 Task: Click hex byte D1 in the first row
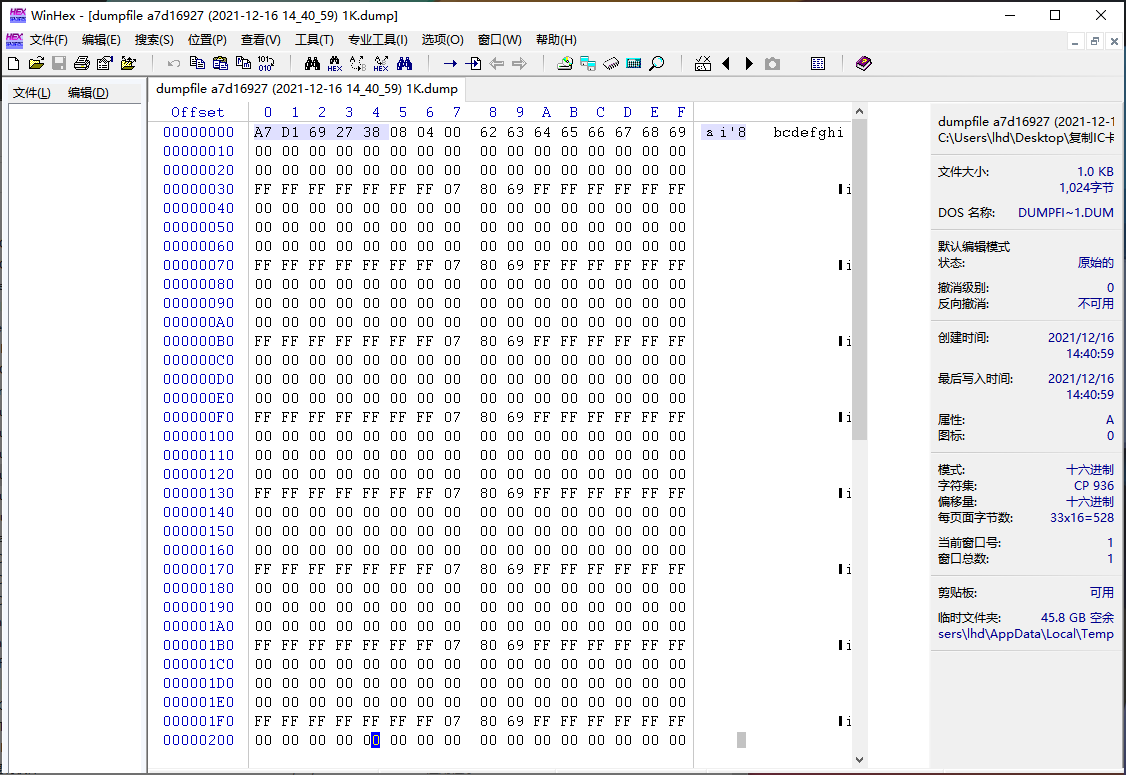click(x=290, y=132)
